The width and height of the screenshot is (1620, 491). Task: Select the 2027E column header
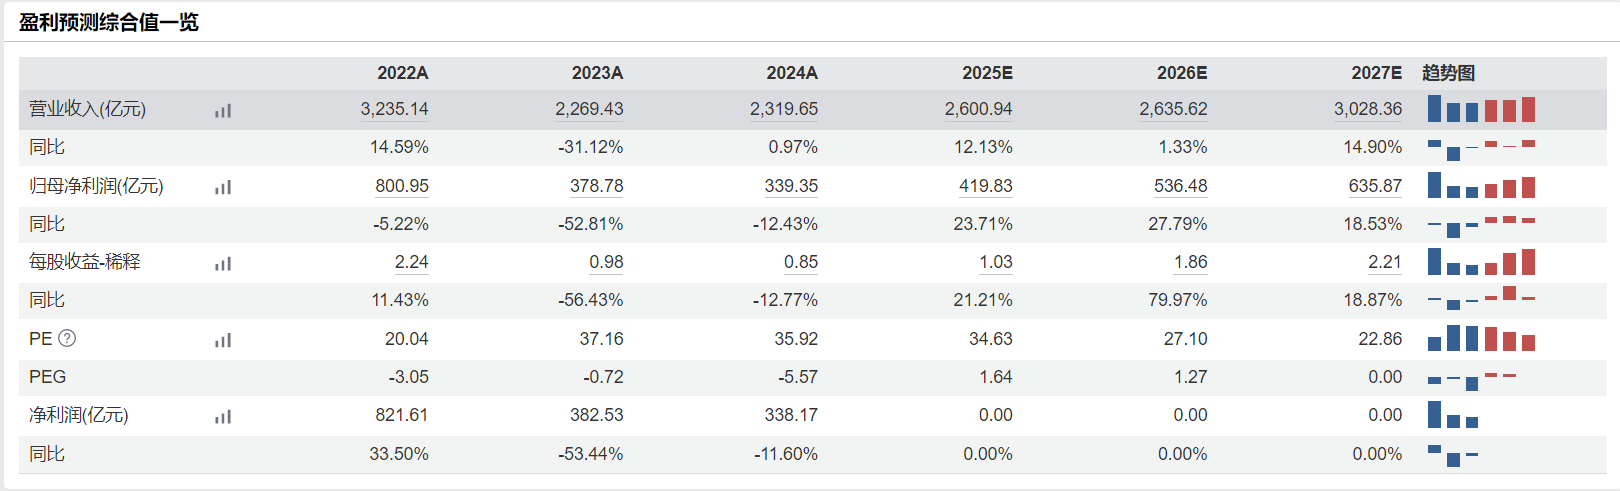point(1376,73)
